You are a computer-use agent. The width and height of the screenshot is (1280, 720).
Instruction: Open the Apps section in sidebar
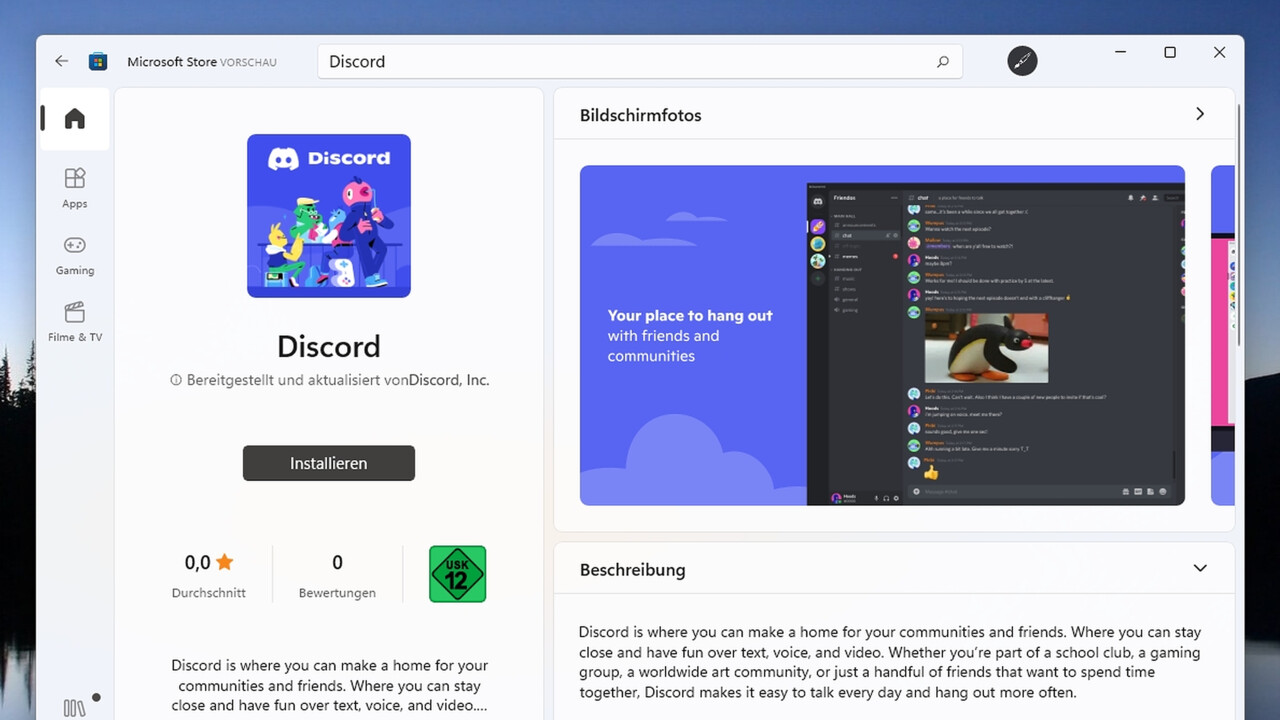[75, 188]
